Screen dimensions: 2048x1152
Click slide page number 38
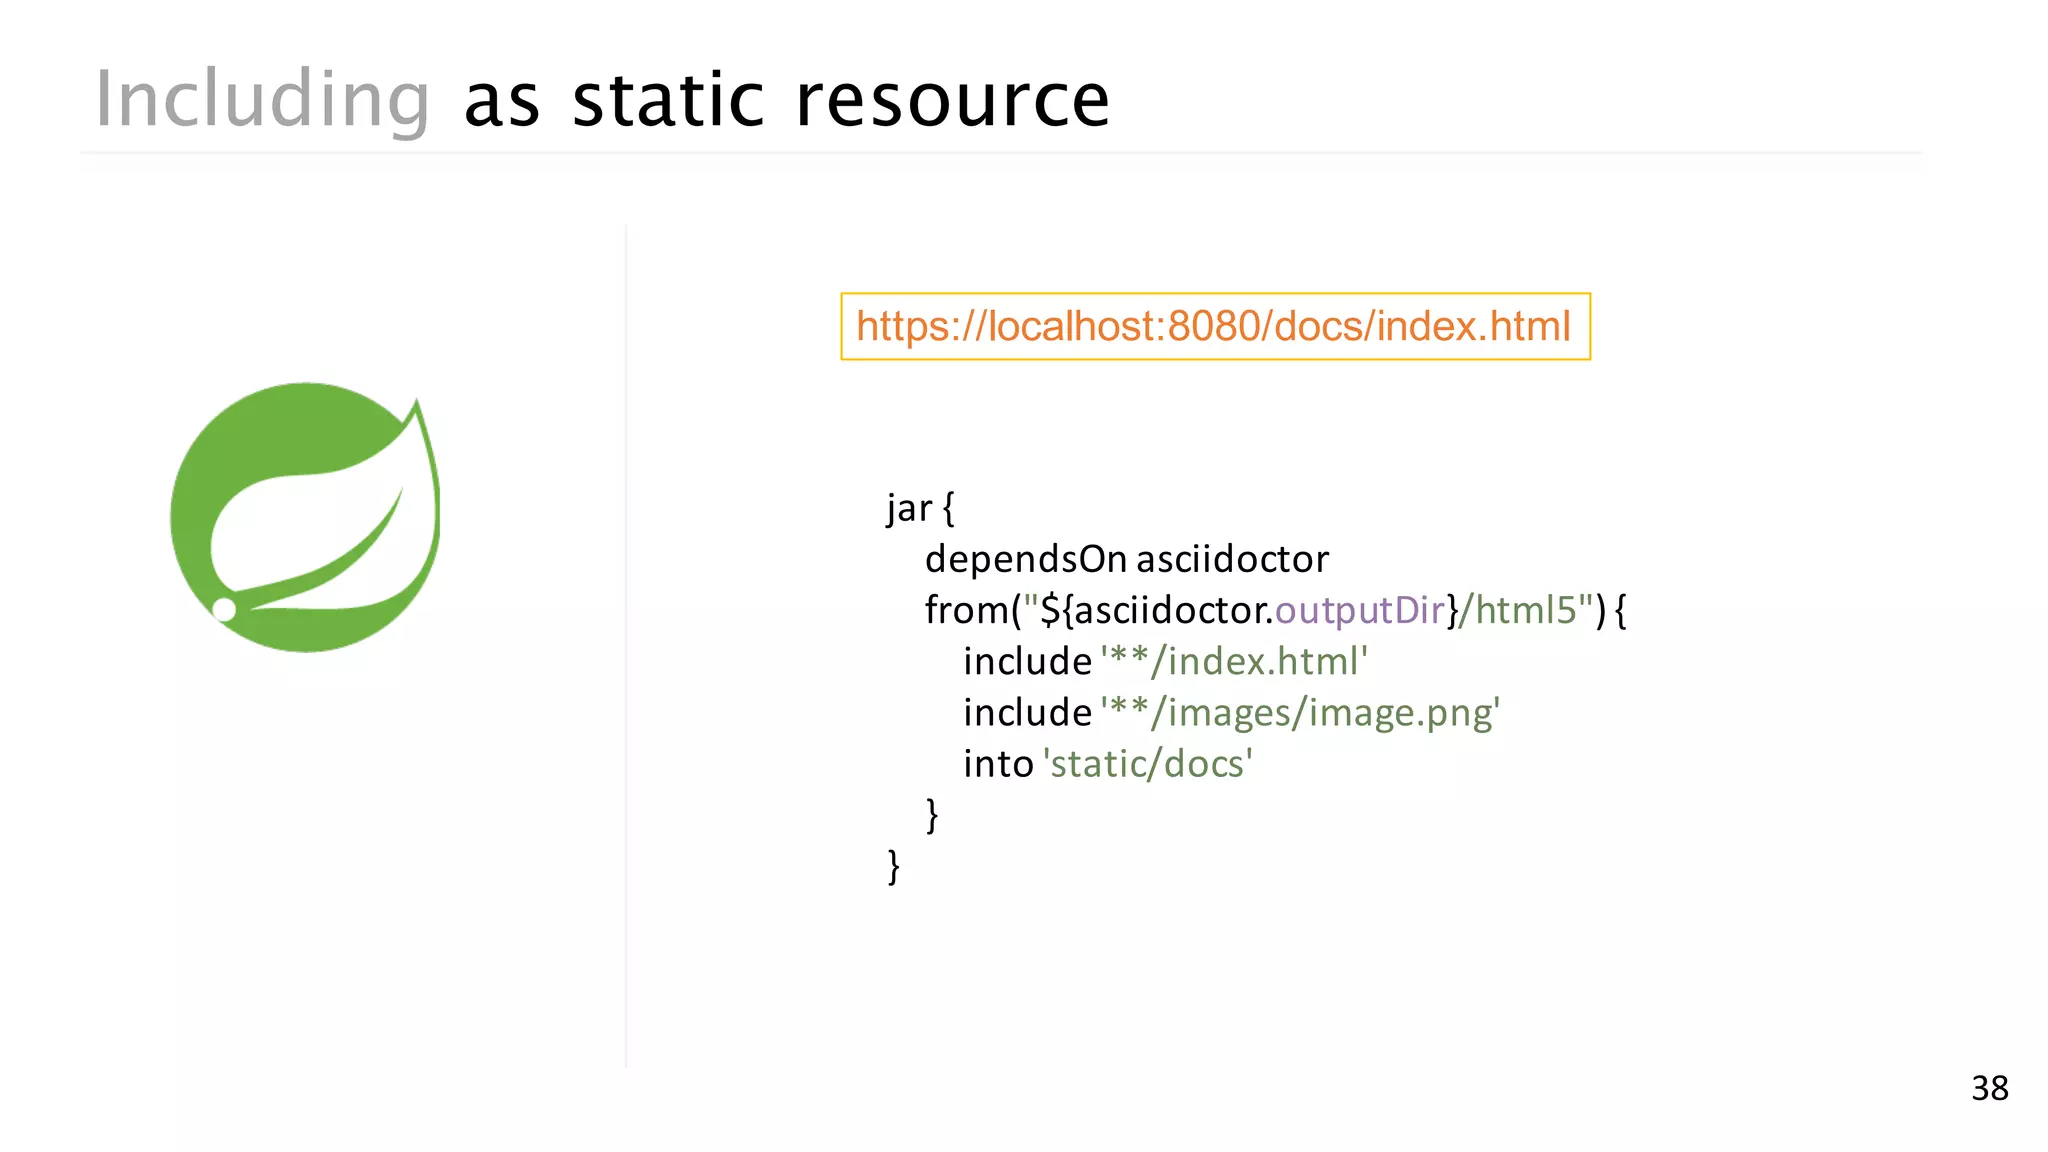[x=1989, y=1088]
